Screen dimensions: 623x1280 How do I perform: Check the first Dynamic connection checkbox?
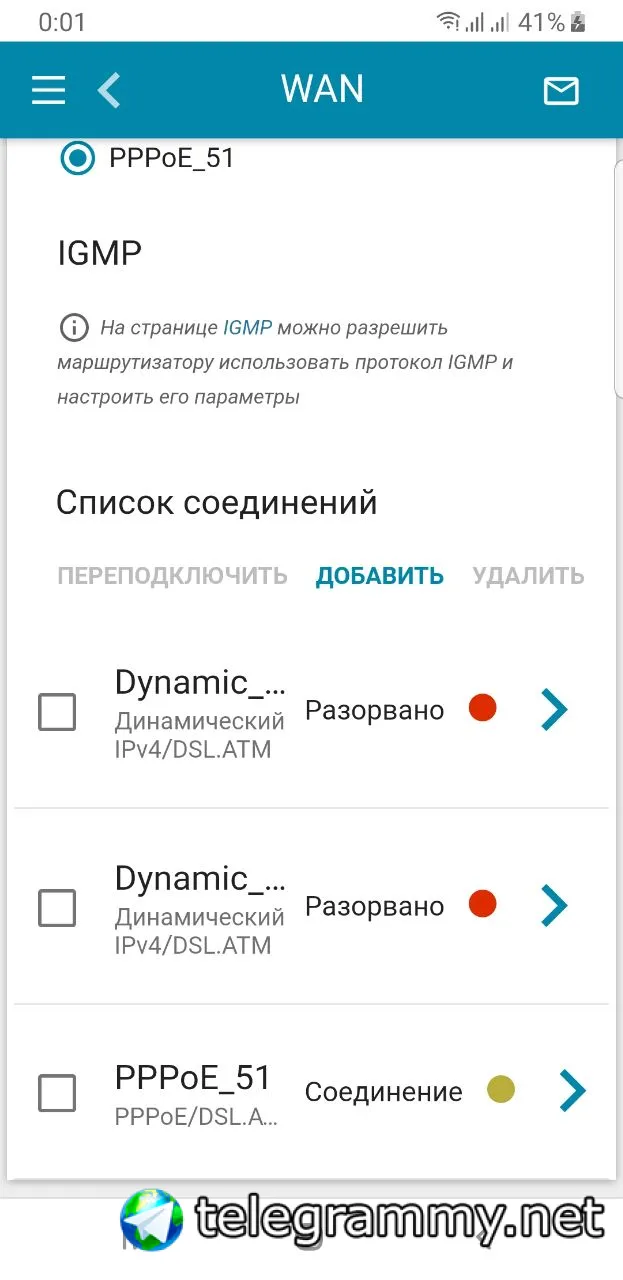pyautogui.click(x=57, y=713)
